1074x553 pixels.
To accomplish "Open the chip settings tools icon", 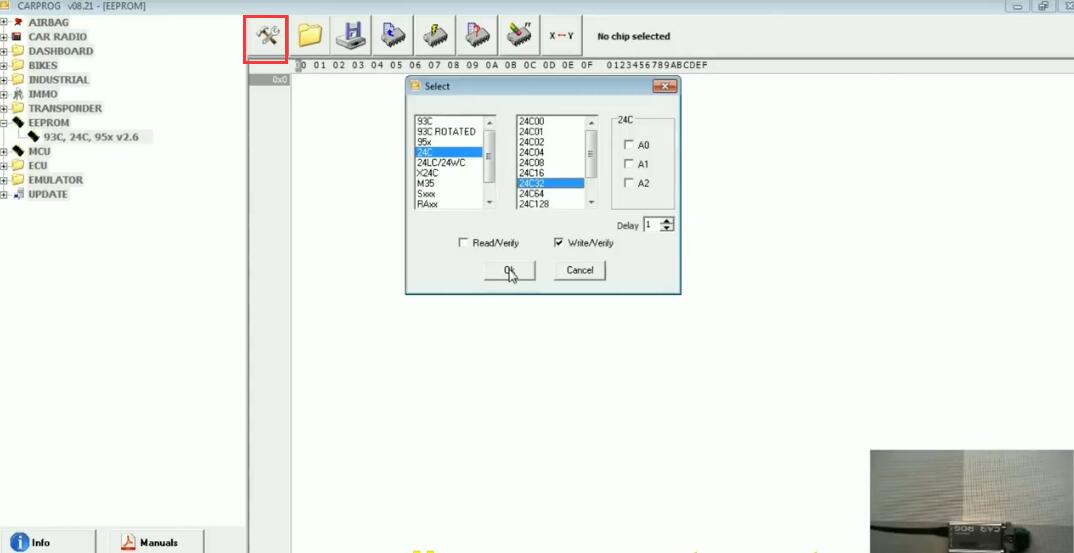I will pyautogui.click(x=266, y=36).
